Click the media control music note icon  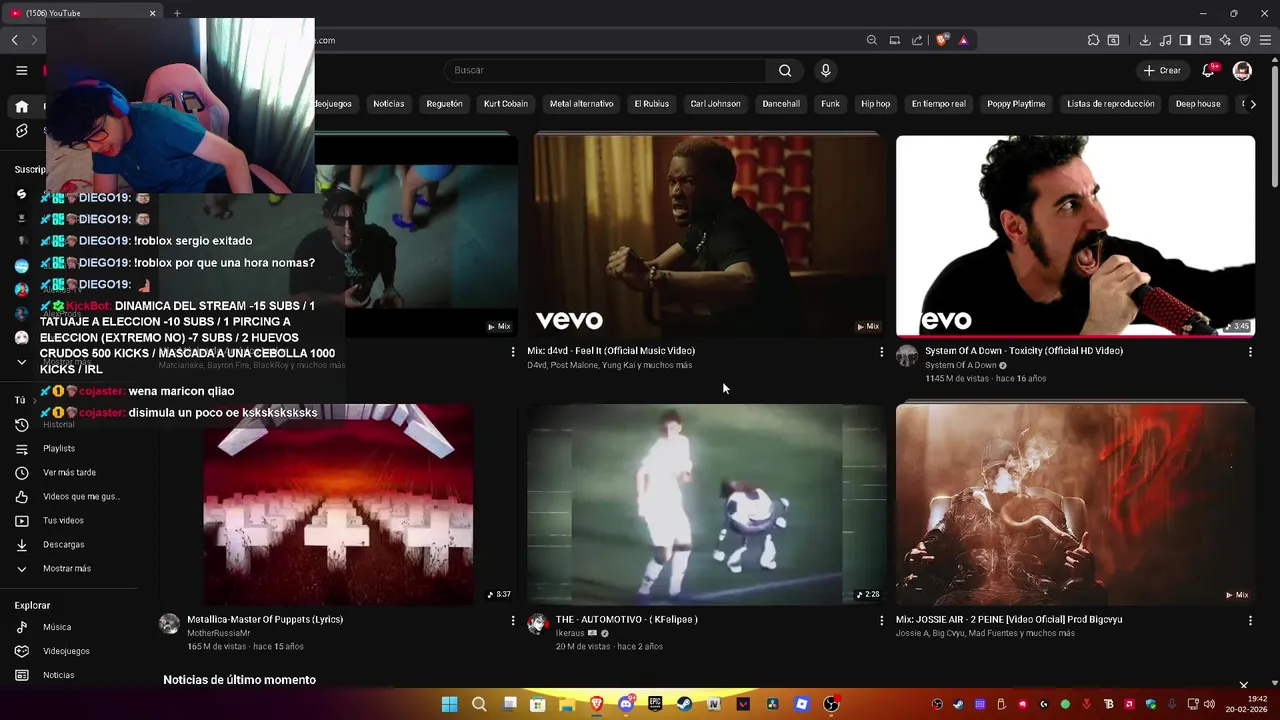pyautogui.click(x=1165, y=40)
